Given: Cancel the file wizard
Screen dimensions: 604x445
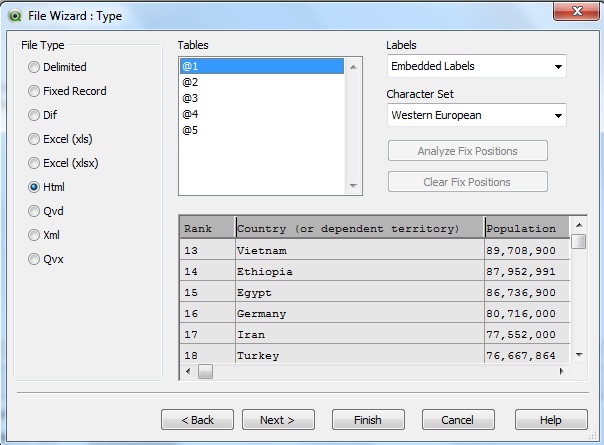Looking at the screenshot, I should [458, 420].
